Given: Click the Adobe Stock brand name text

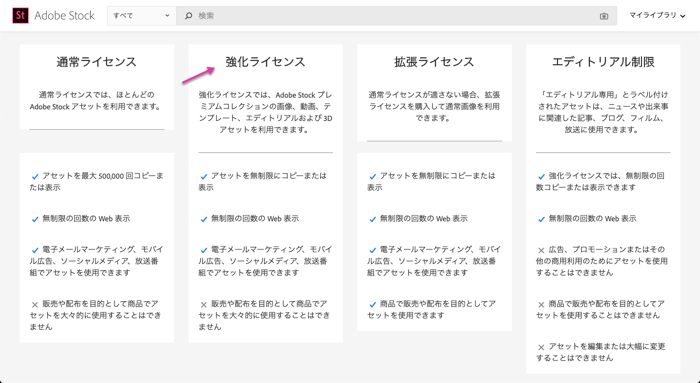Looking at the screenshot, I should (64, 16).
